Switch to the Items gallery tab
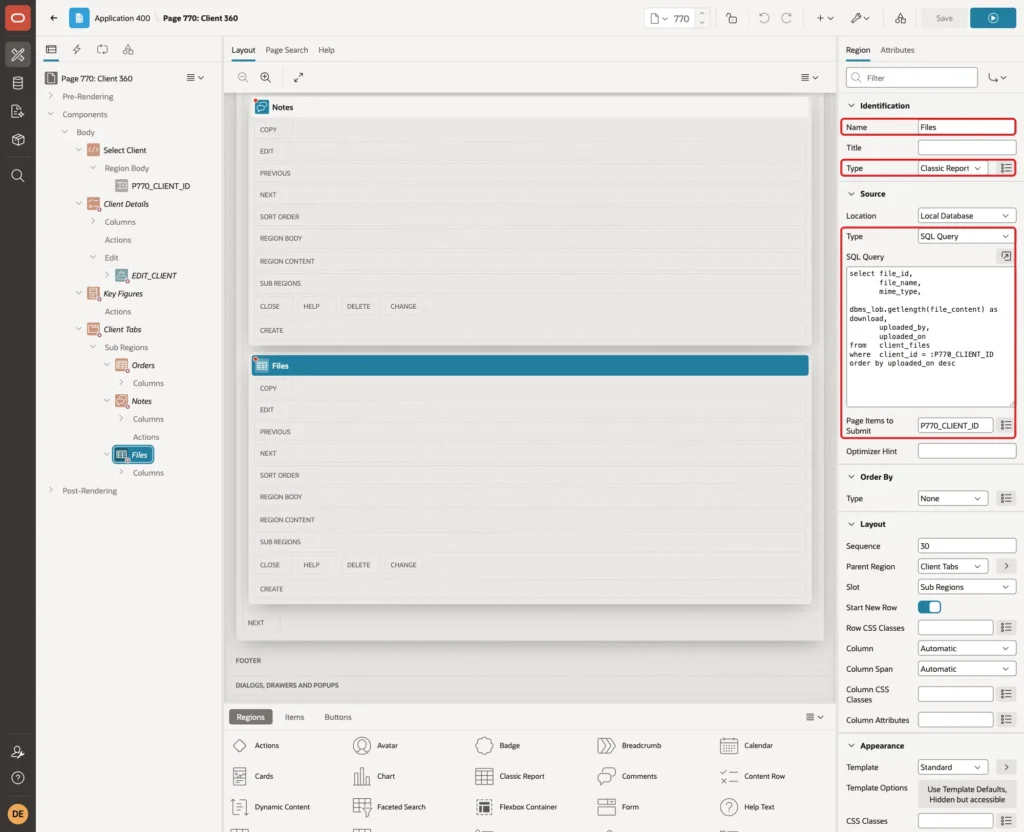 pos(295,717)
